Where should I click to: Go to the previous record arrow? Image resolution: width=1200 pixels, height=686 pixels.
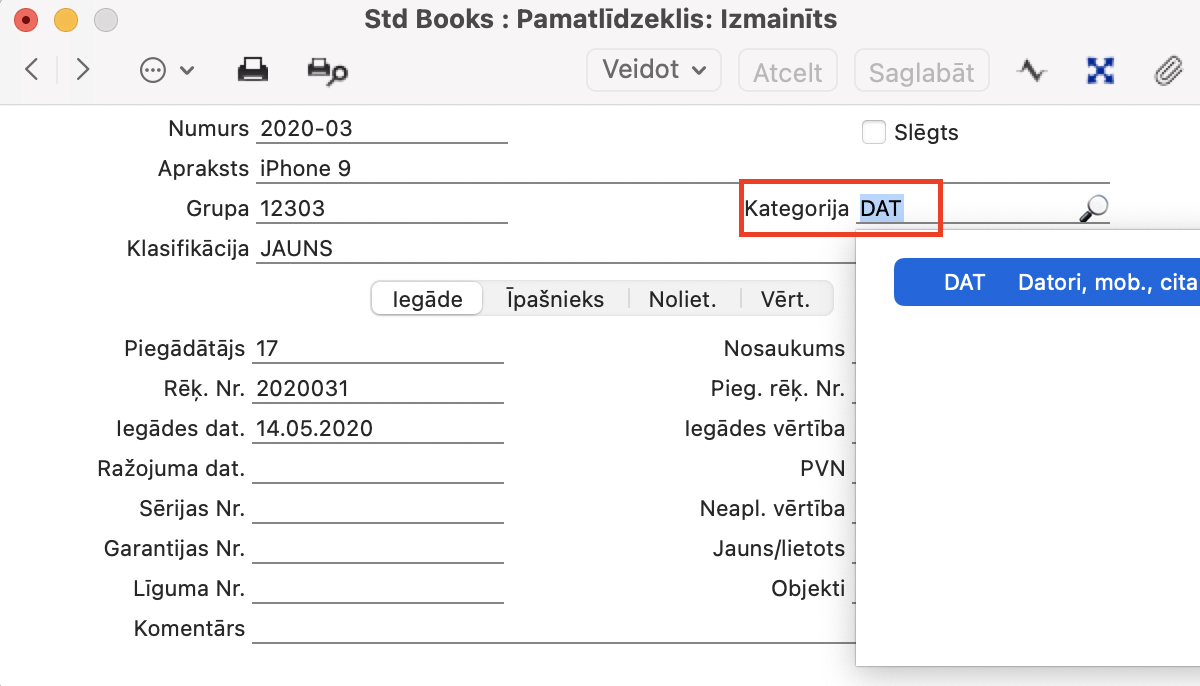32,70
